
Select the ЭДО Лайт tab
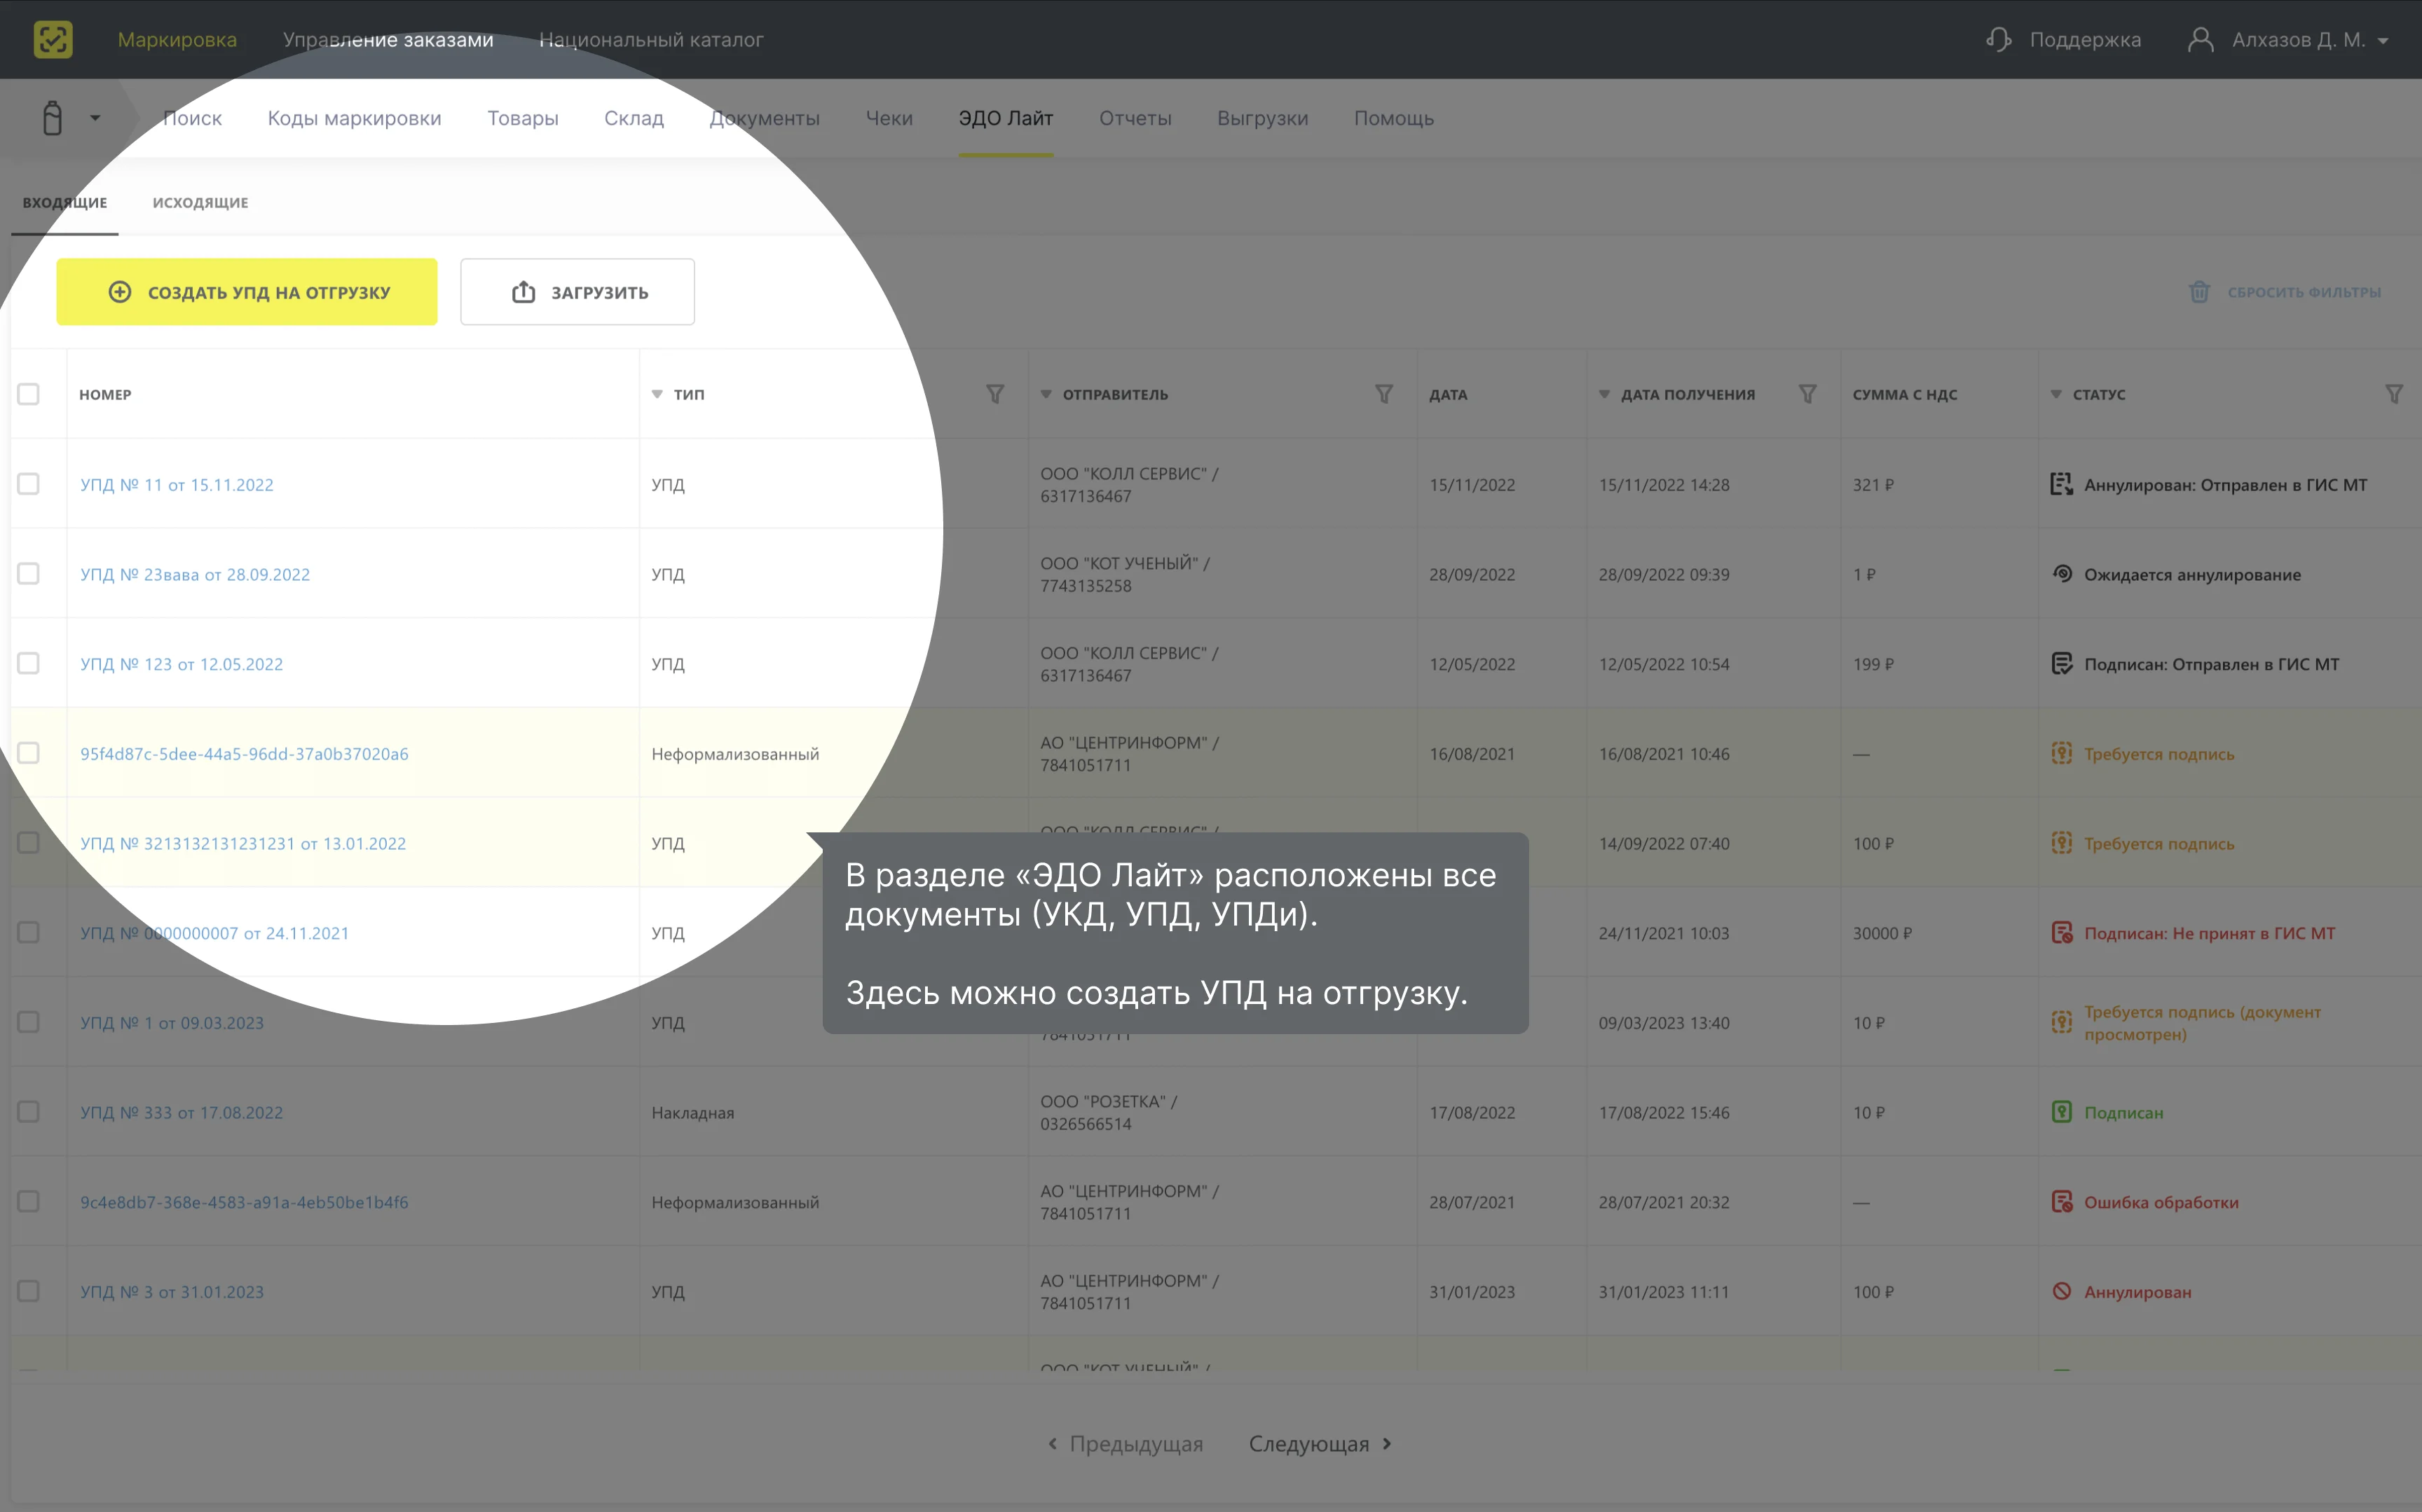click(1006, 118)
